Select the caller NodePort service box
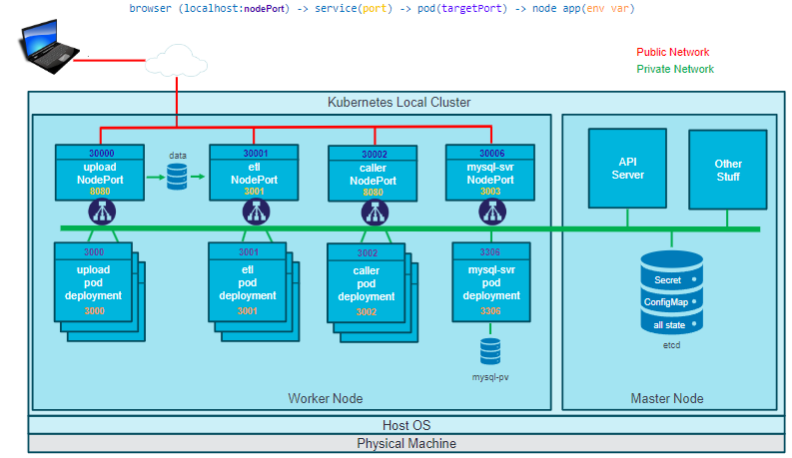Viewport: 792px width, 458px height. [373, 174]
